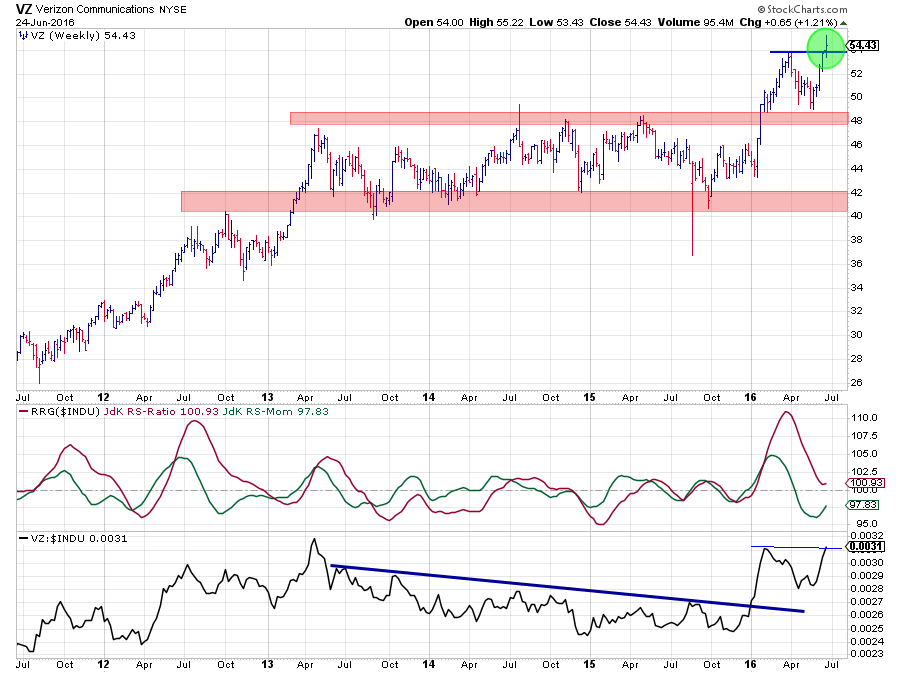Screen dimensions: 900x673
Task: Click the blue descending trendline in ratio panel
Action: pyautogui.click(x=568, y=589)
